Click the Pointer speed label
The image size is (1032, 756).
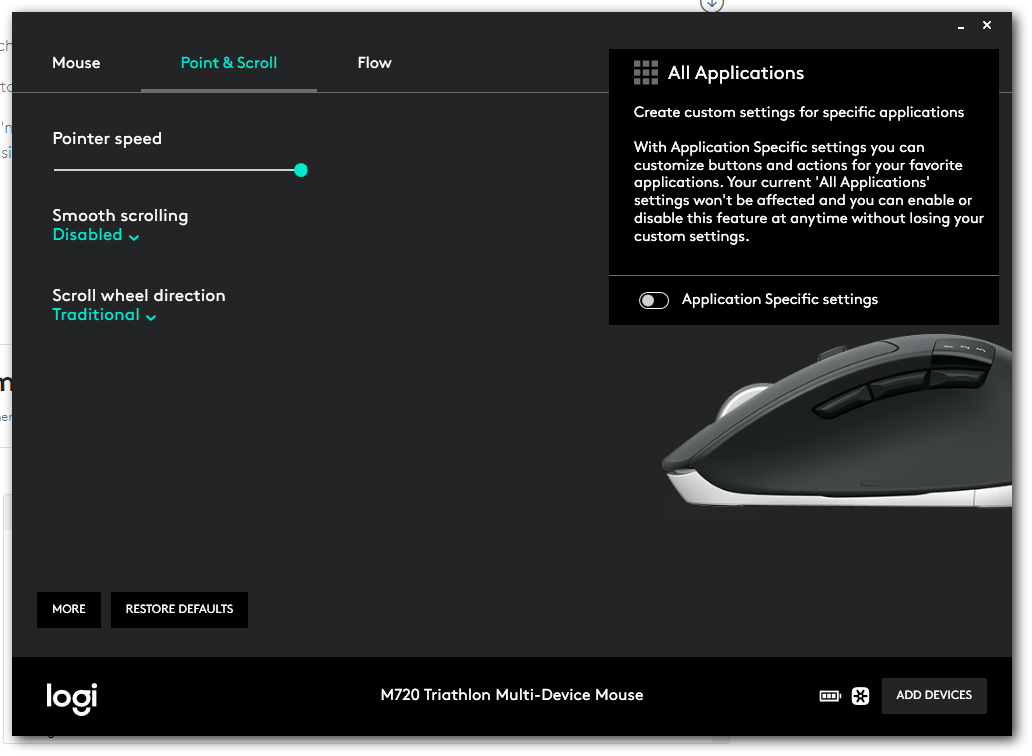tap(107, 139)
